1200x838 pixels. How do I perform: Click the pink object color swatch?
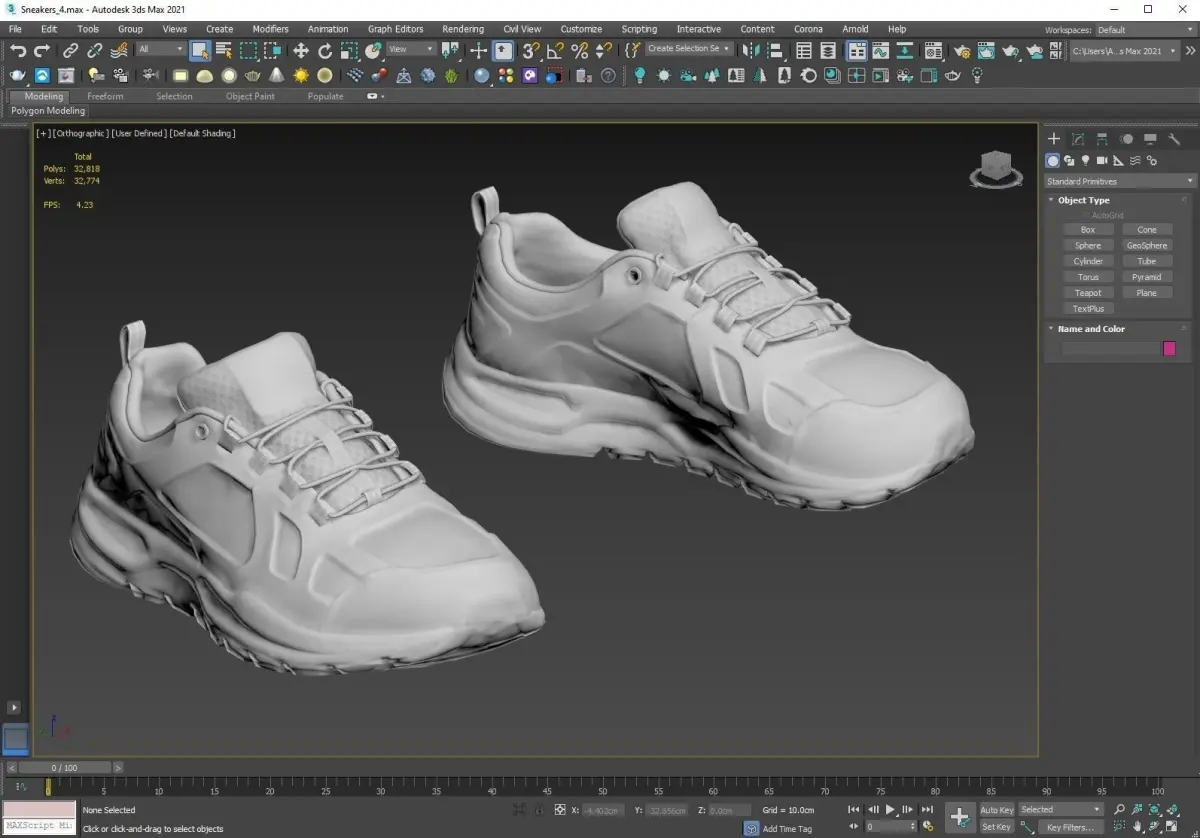(1169, 349)
